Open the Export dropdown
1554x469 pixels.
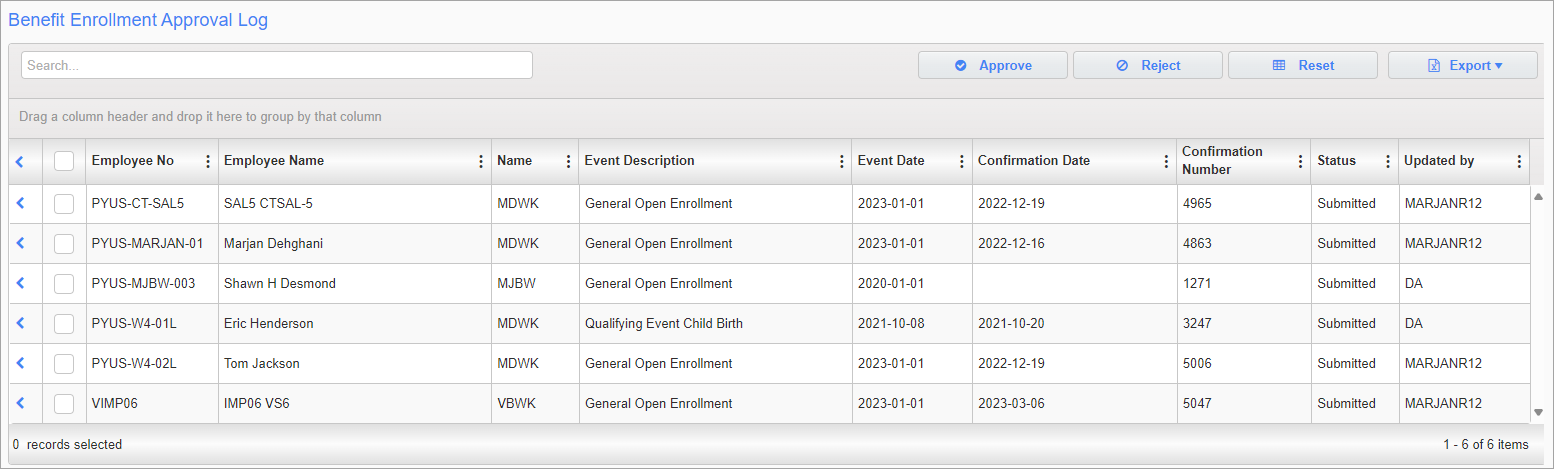tap(1462, 65)
